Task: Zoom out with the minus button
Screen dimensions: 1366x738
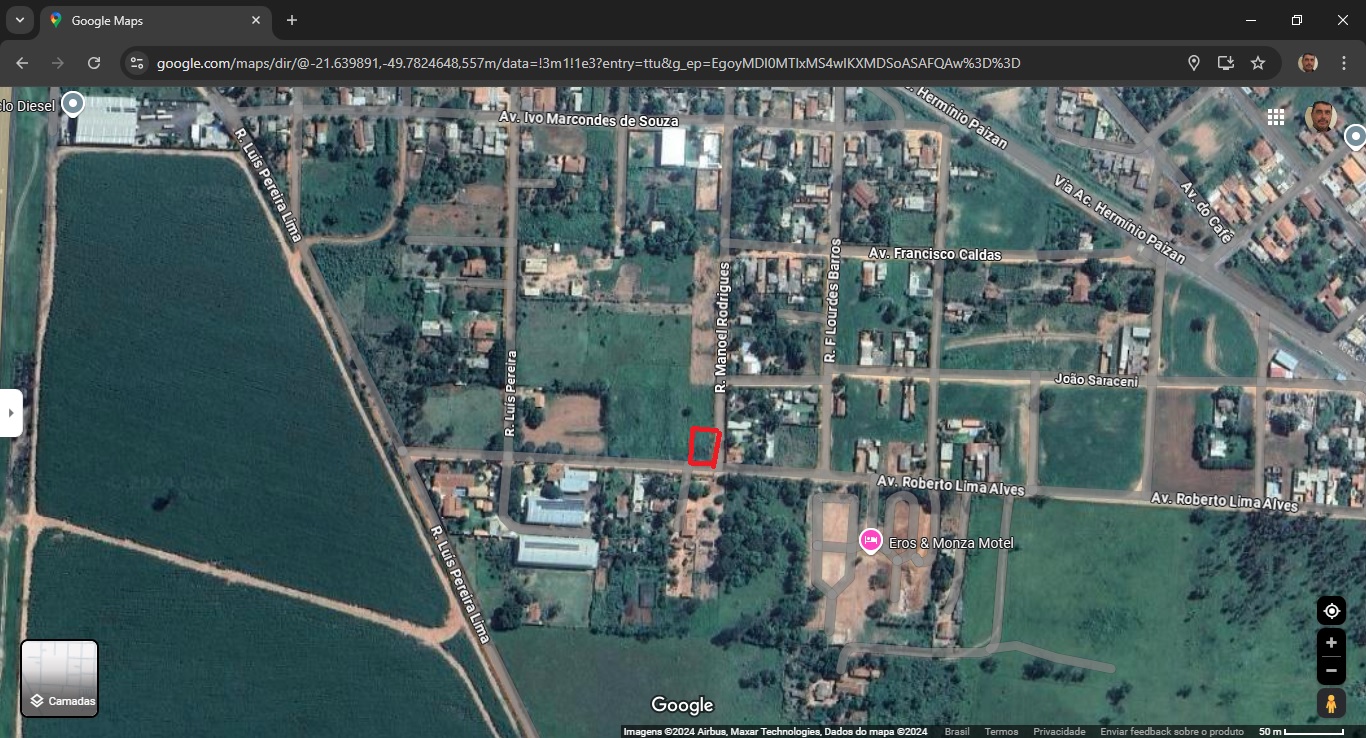Action: tap(1331, 670)
